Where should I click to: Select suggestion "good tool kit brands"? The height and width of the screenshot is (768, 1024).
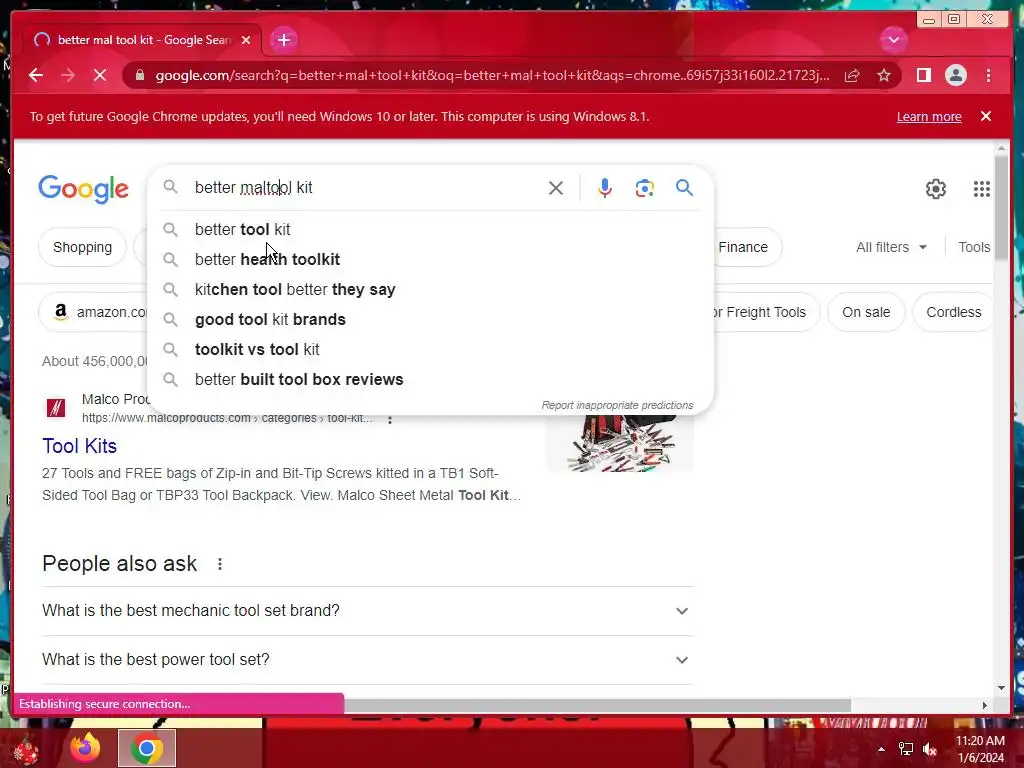pyautogui.click(x=431, y=319)
